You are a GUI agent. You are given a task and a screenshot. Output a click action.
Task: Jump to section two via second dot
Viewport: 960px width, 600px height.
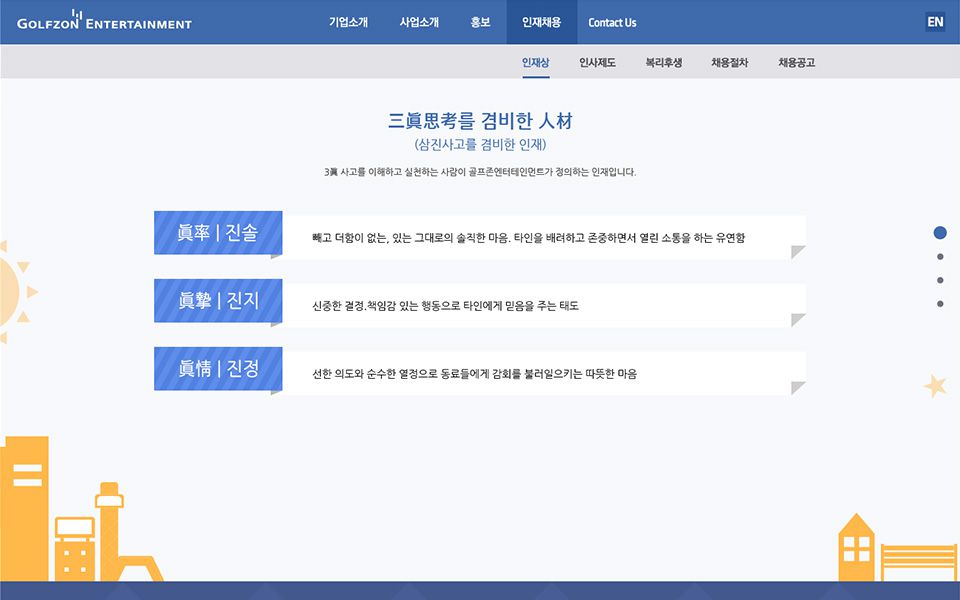click(x=940, y=257)
